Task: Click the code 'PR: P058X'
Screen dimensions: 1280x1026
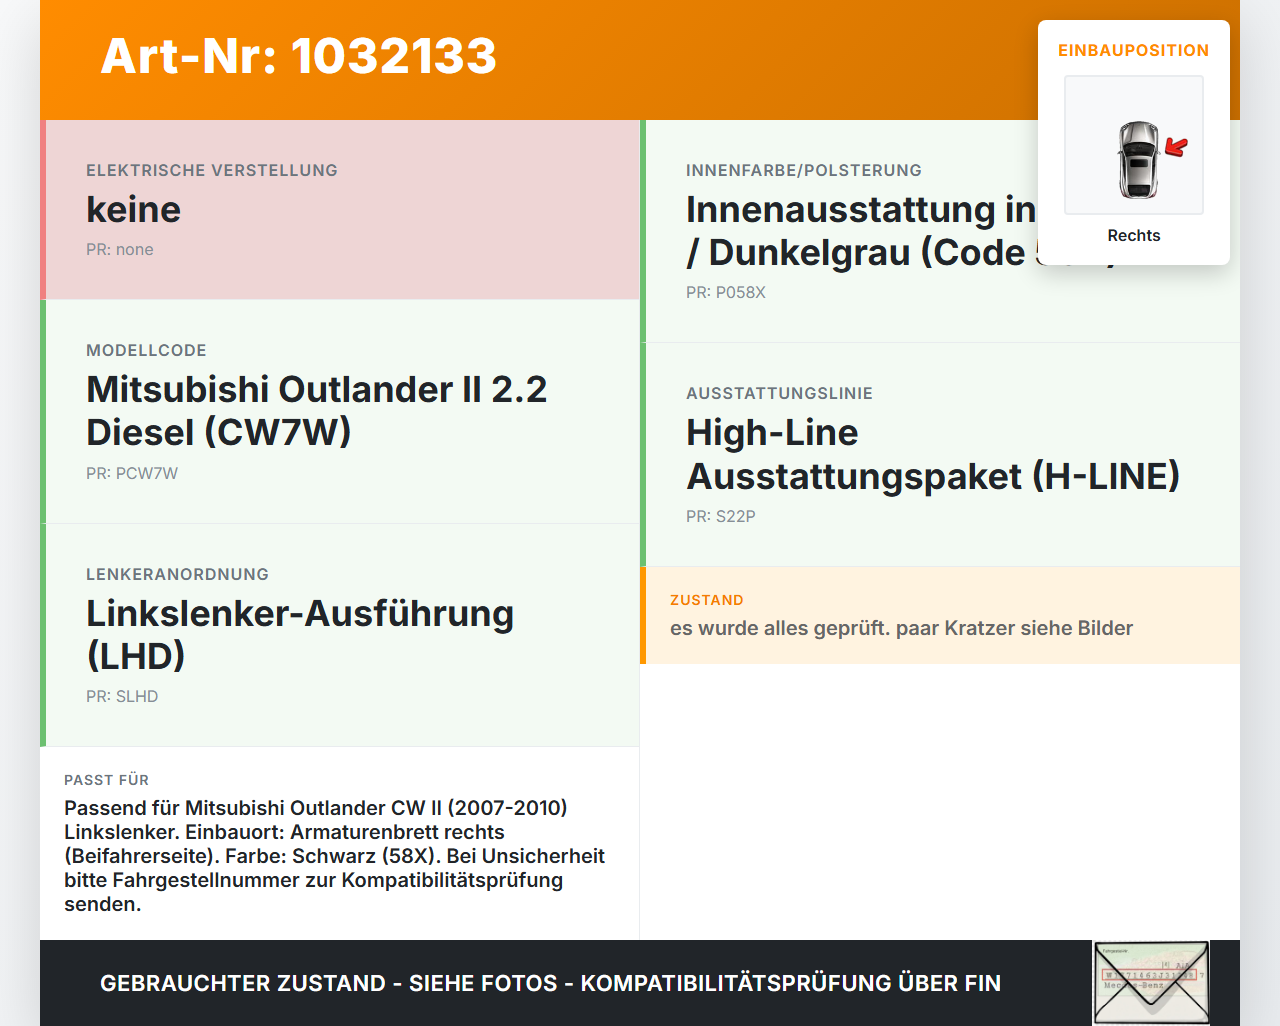Action: tap(726, 292)
